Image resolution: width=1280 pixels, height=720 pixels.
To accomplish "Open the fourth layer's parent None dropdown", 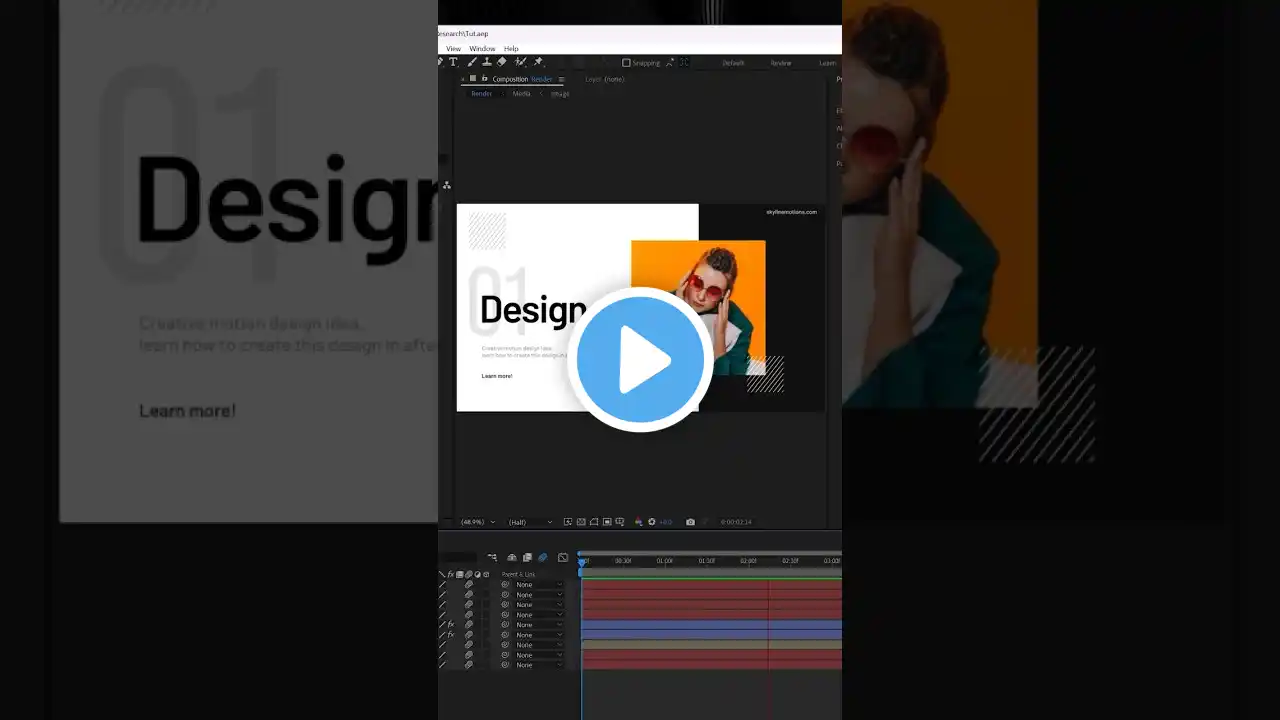I will (538, 614).
